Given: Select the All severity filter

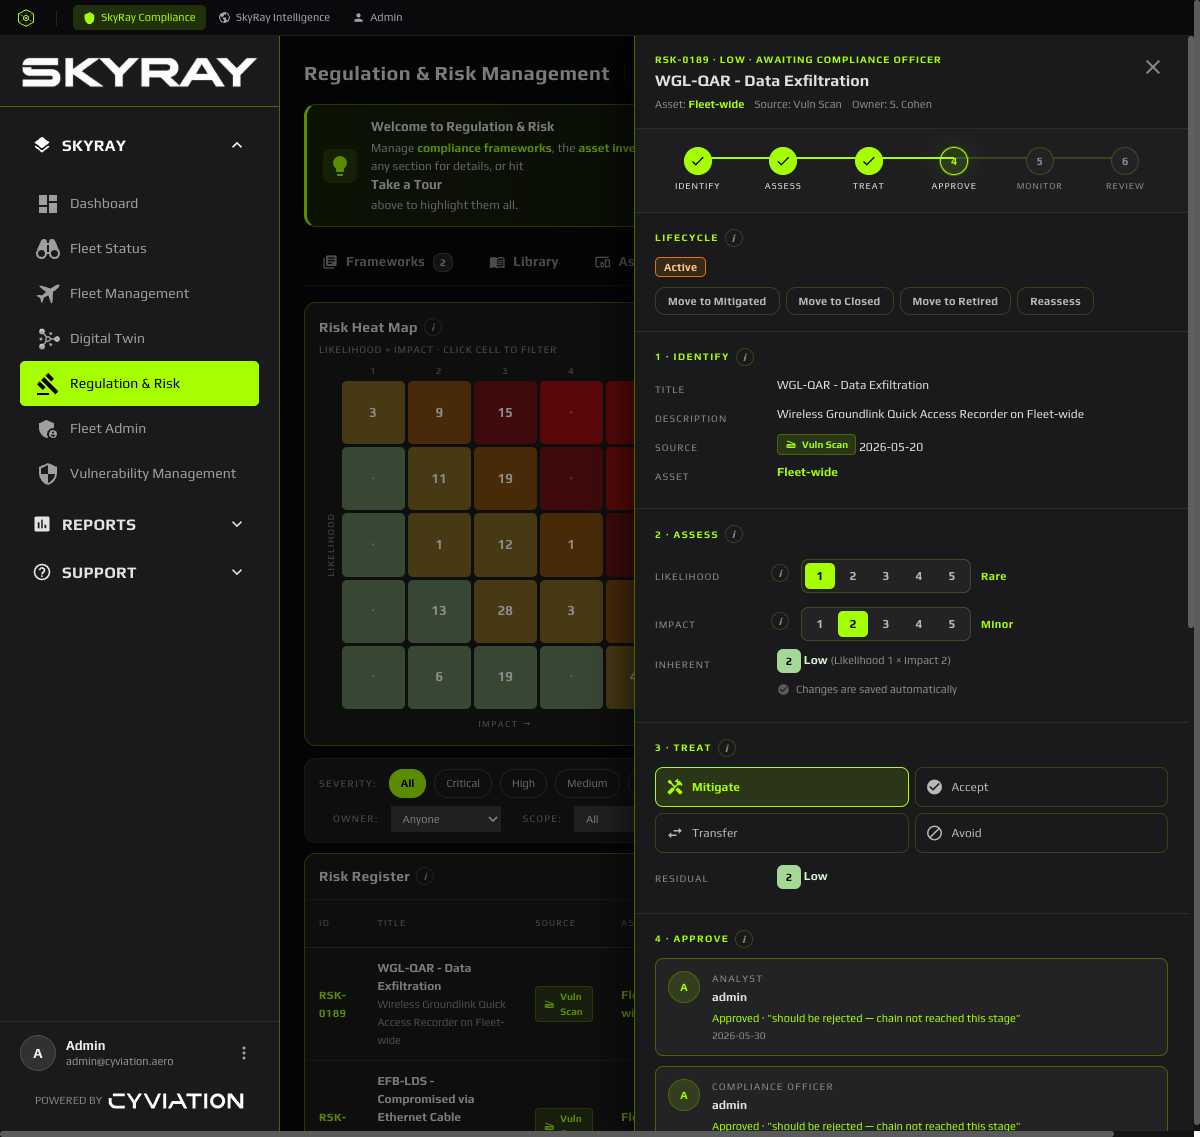Looking at the screenshot, I should click(407, 784).
